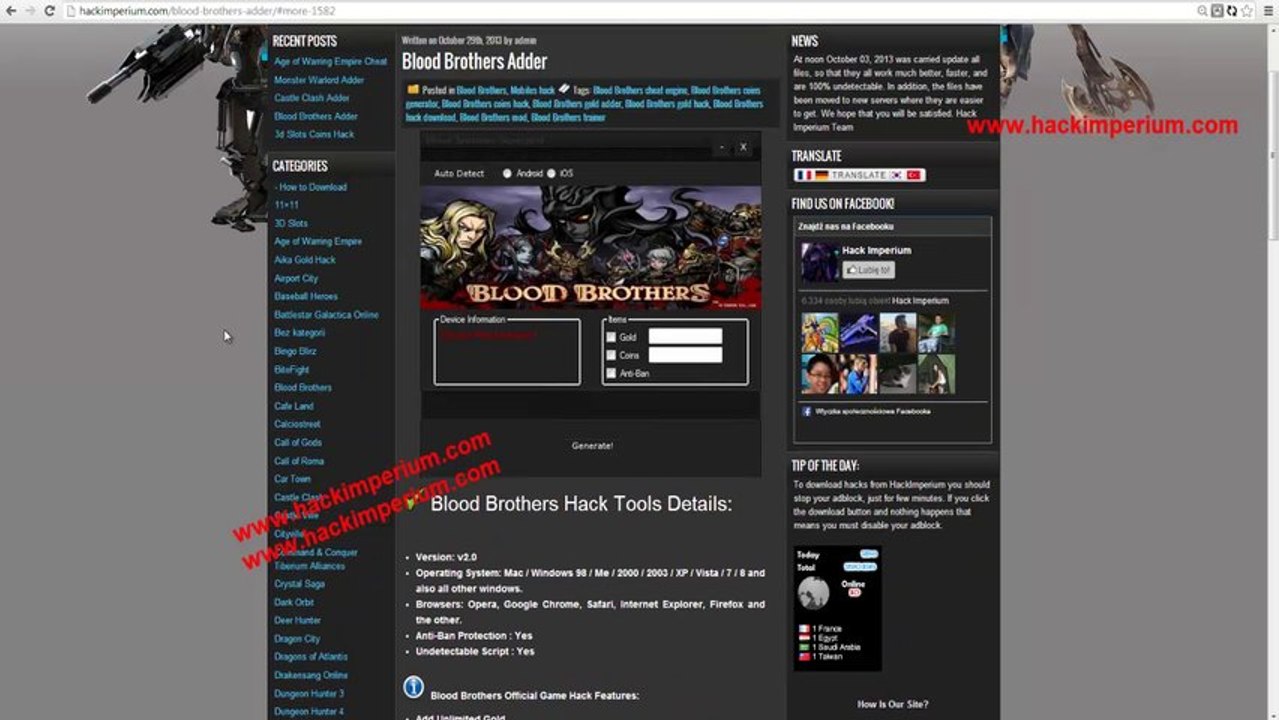Open the Airport City category
This screenshot has width=1279, height=720.
296,278
